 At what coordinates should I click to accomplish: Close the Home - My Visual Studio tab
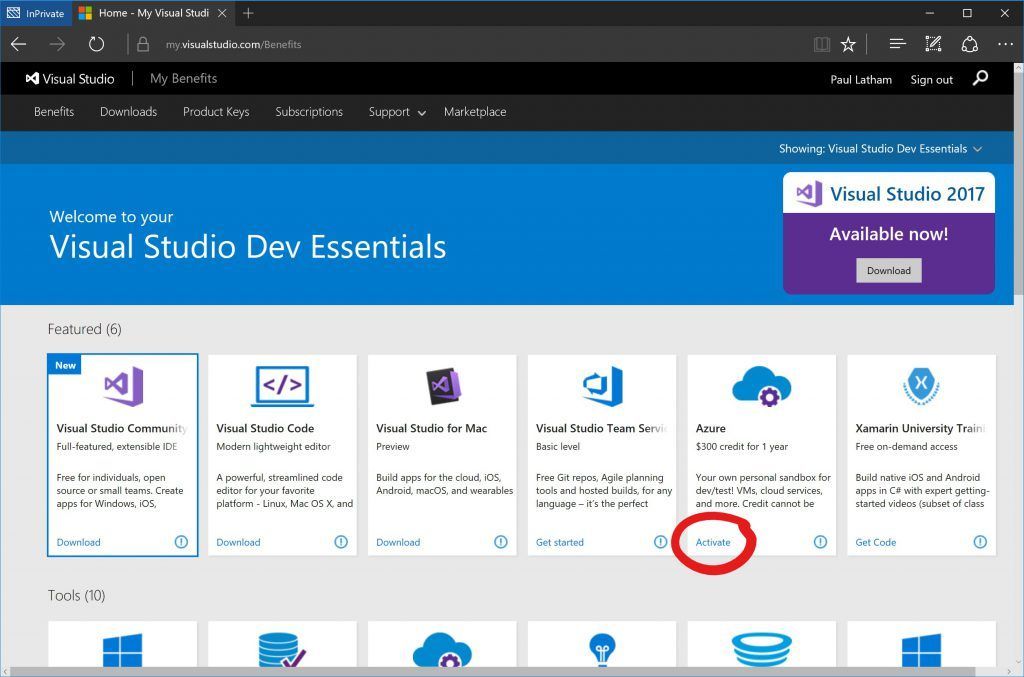222,13
